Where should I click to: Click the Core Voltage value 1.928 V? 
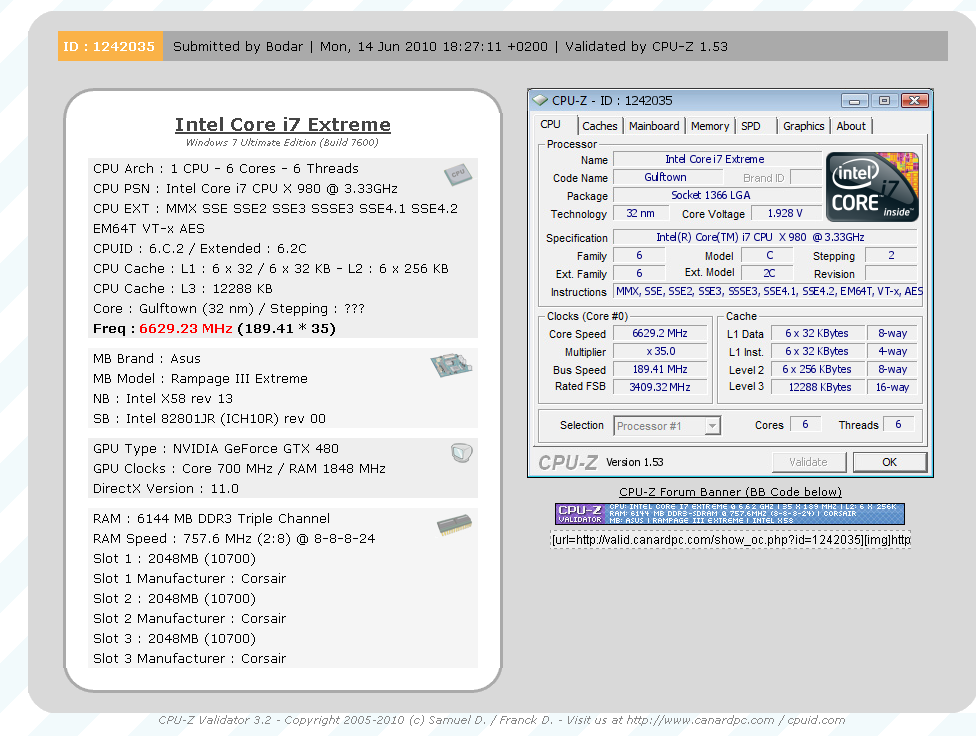786,214
